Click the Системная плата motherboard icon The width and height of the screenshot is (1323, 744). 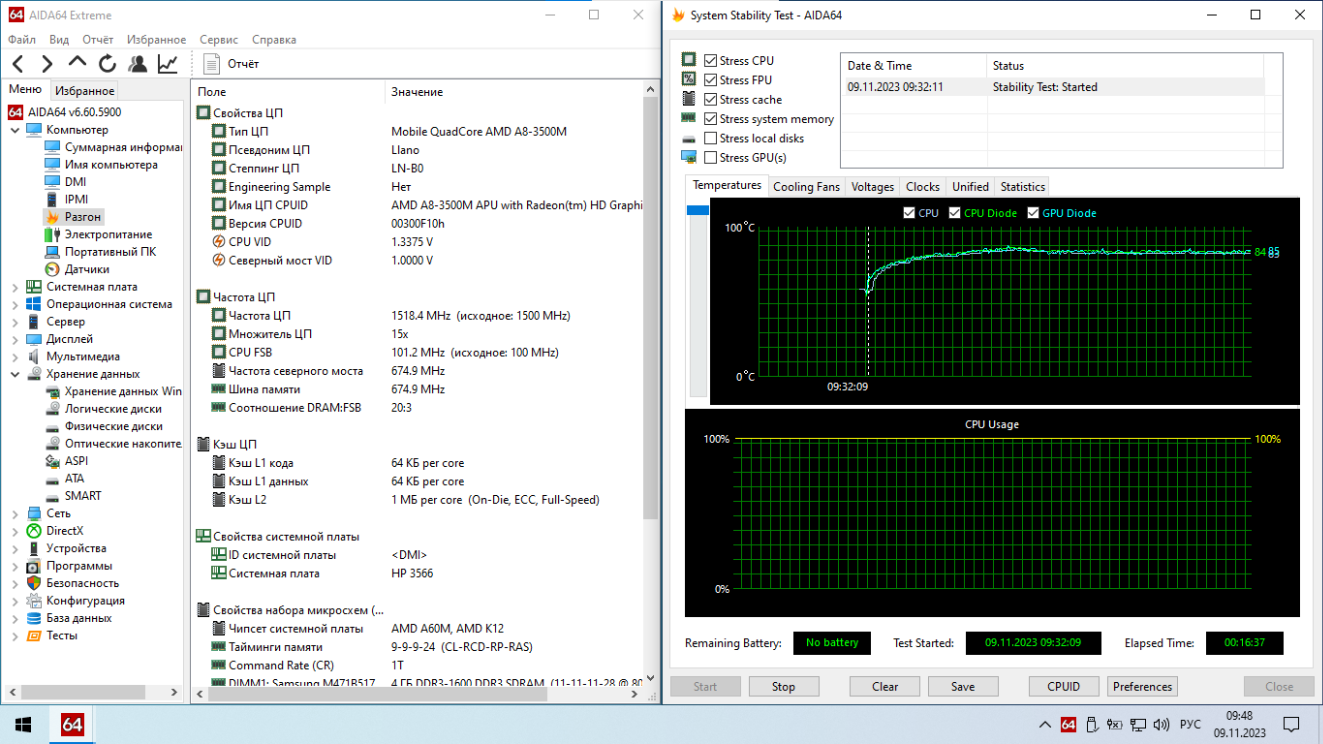pyautogui.click(x=34, y=287)
